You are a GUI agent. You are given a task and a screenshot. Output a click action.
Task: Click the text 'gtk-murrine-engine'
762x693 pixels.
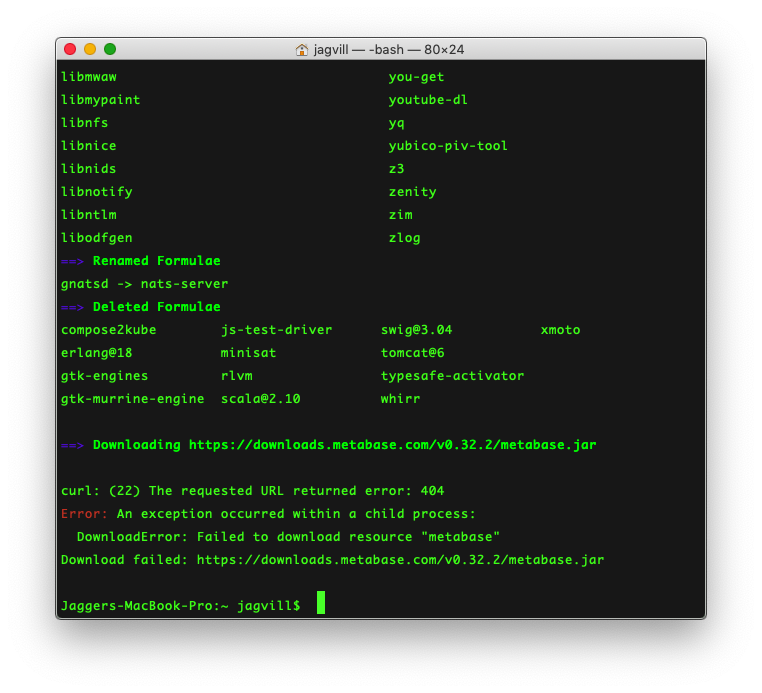[133, 399]
